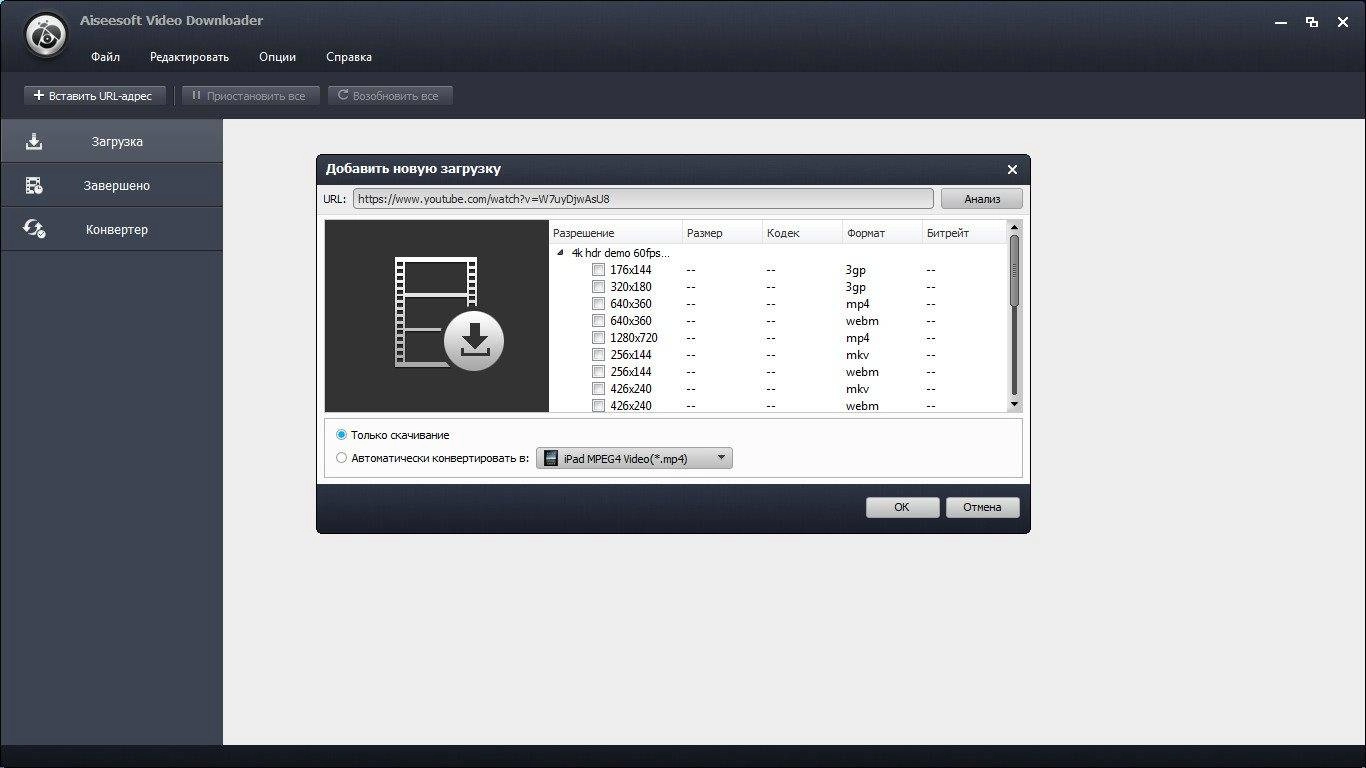Click the Aiseesoft app logo icon
This screenshot has width=1366, height=768.
coord(45,37)
